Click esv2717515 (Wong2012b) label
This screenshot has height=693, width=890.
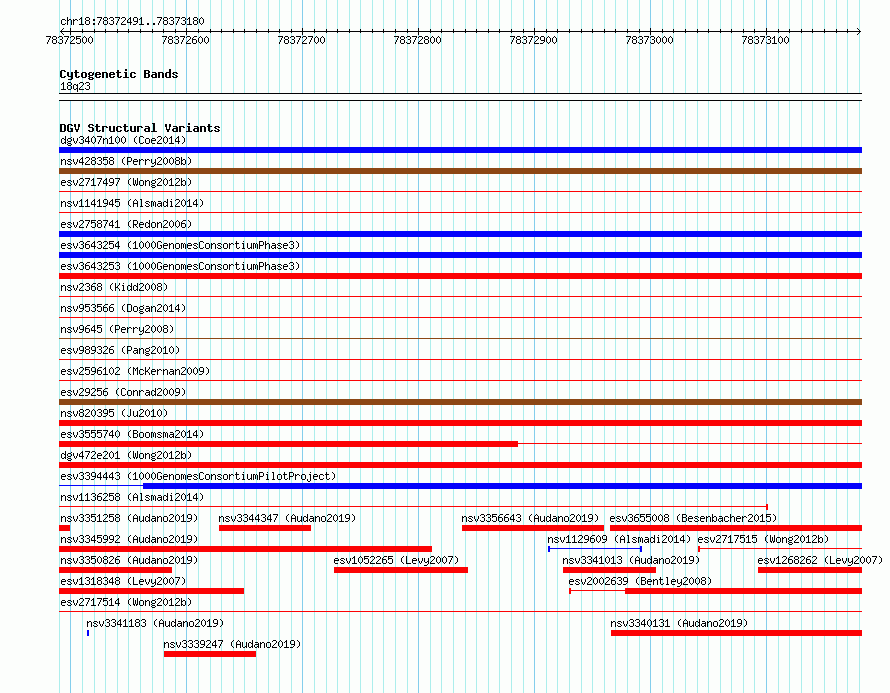[763, 539]
